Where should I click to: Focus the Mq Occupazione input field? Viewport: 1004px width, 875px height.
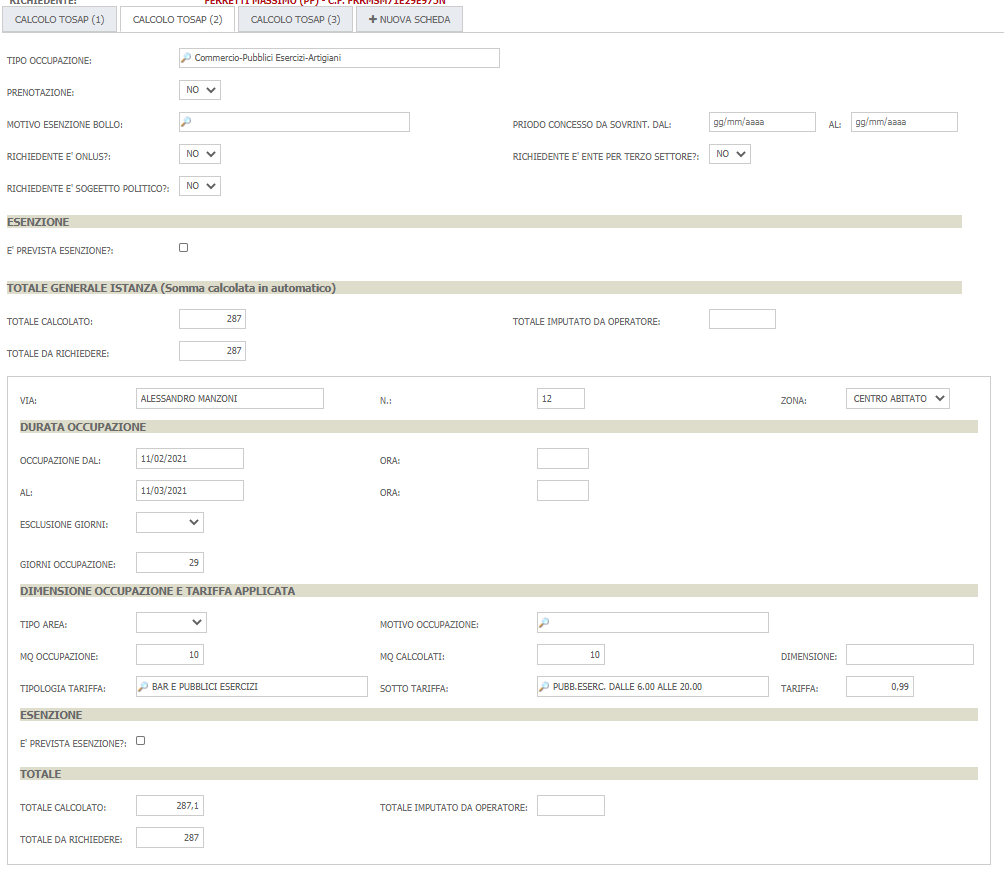point(170,655)
